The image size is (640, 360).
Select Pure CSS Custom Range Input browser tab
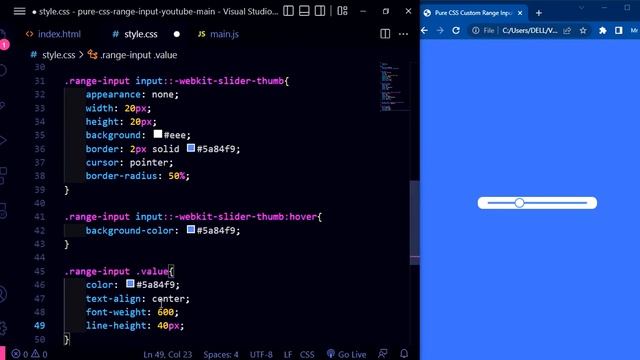tap(473, 13)
